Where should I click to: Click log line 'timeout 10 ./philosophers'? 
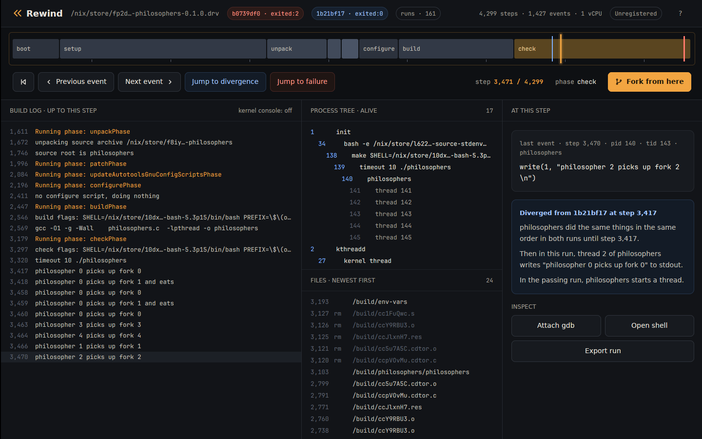click(x=151, y=260)
